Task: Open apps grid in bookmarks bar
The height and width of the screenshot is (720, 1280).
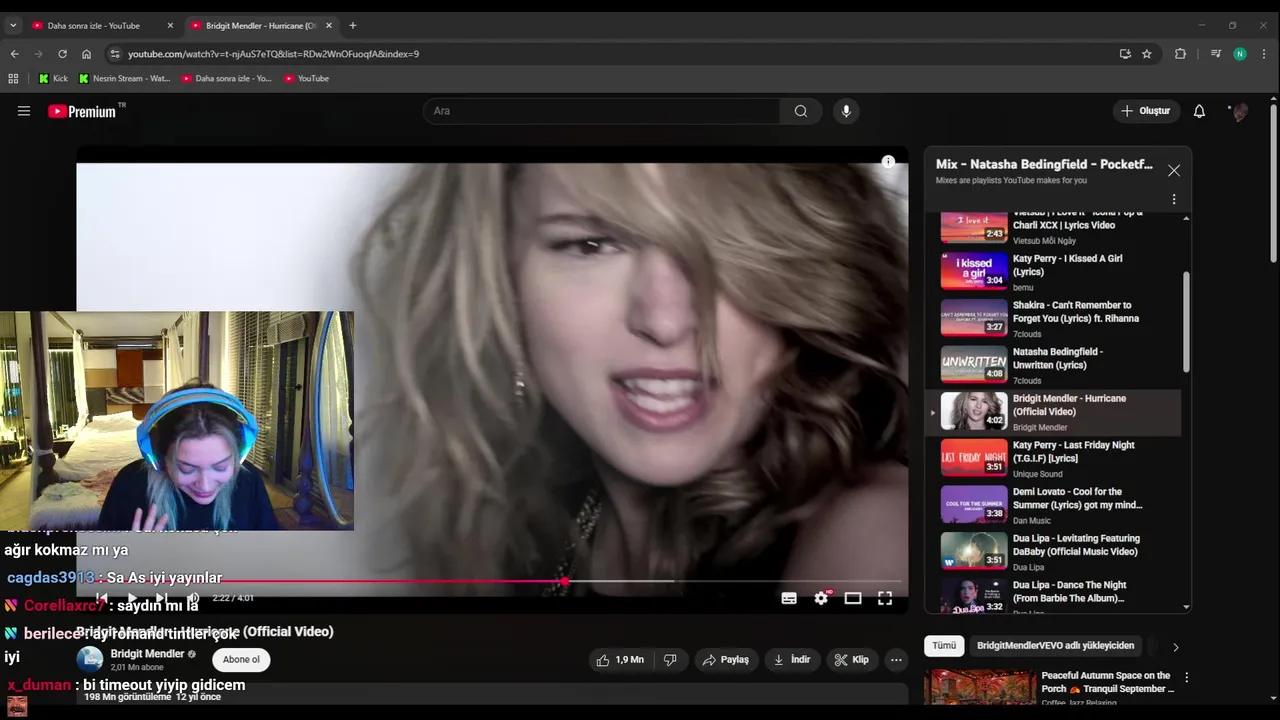Action: tap(13, 78)
